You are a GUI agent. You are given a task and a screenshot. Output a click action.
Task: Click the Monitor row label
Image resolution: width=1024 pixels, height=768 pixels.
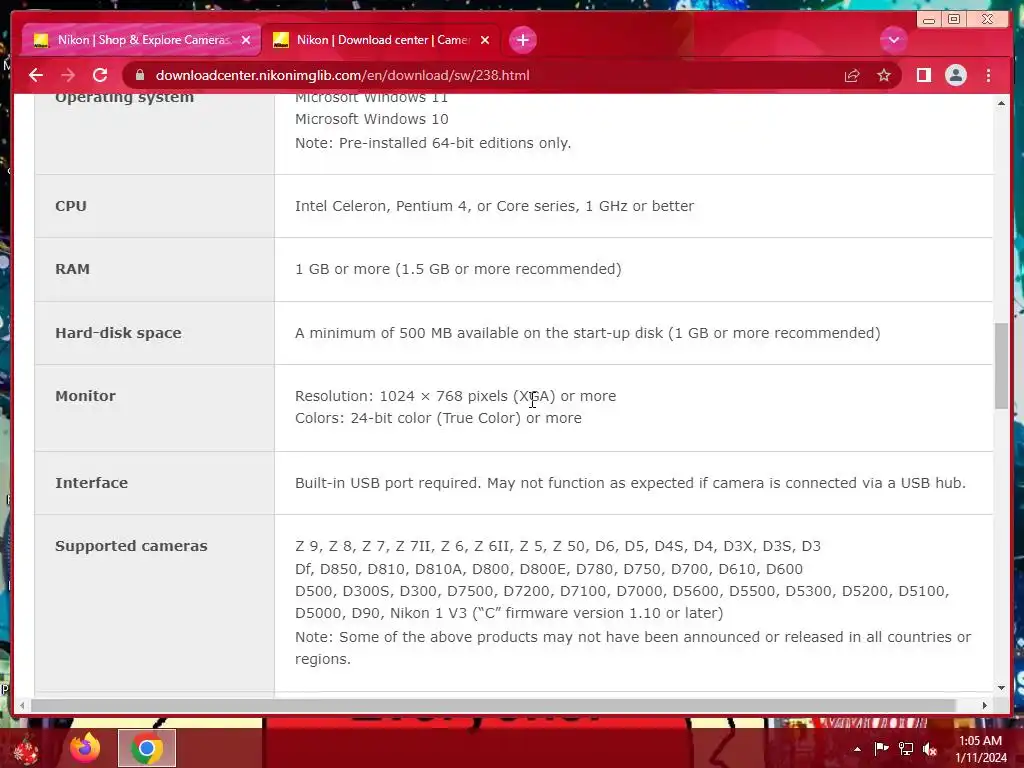86,396
